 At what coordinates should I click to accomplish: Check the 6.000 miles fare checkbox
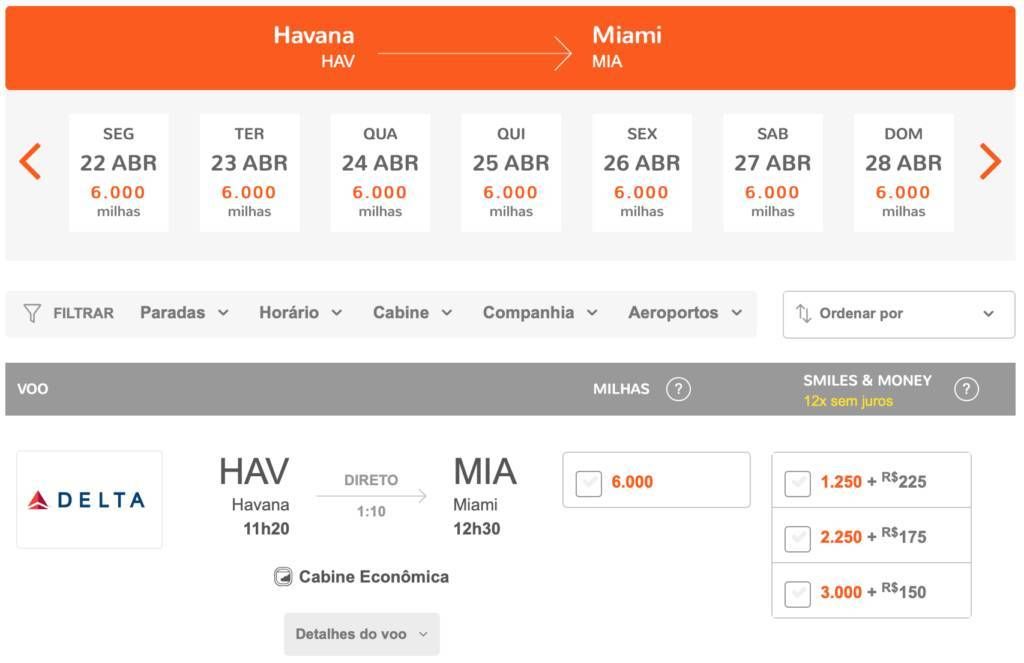pos(588,483)
